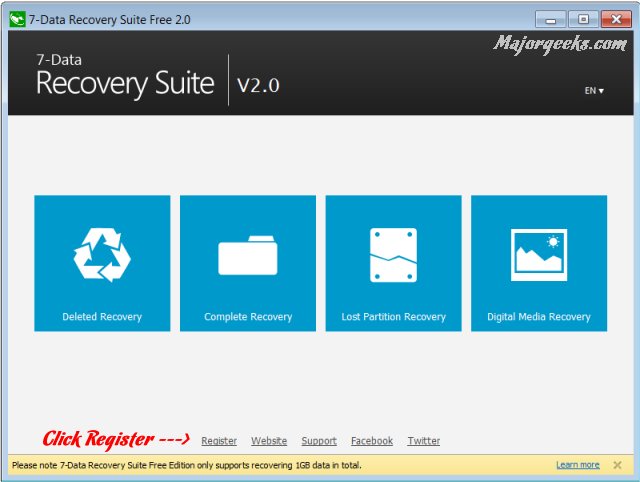Click the 7-Data app icon in title bar

[x=17, y=19]
